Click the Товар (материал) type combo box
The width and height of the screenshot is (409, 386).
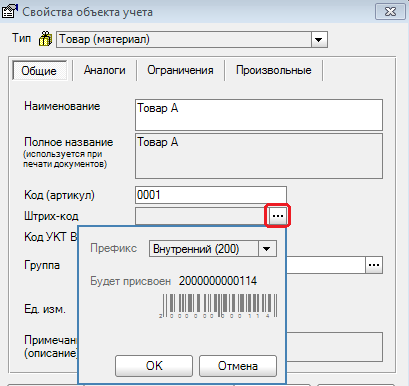coord(192,40)
